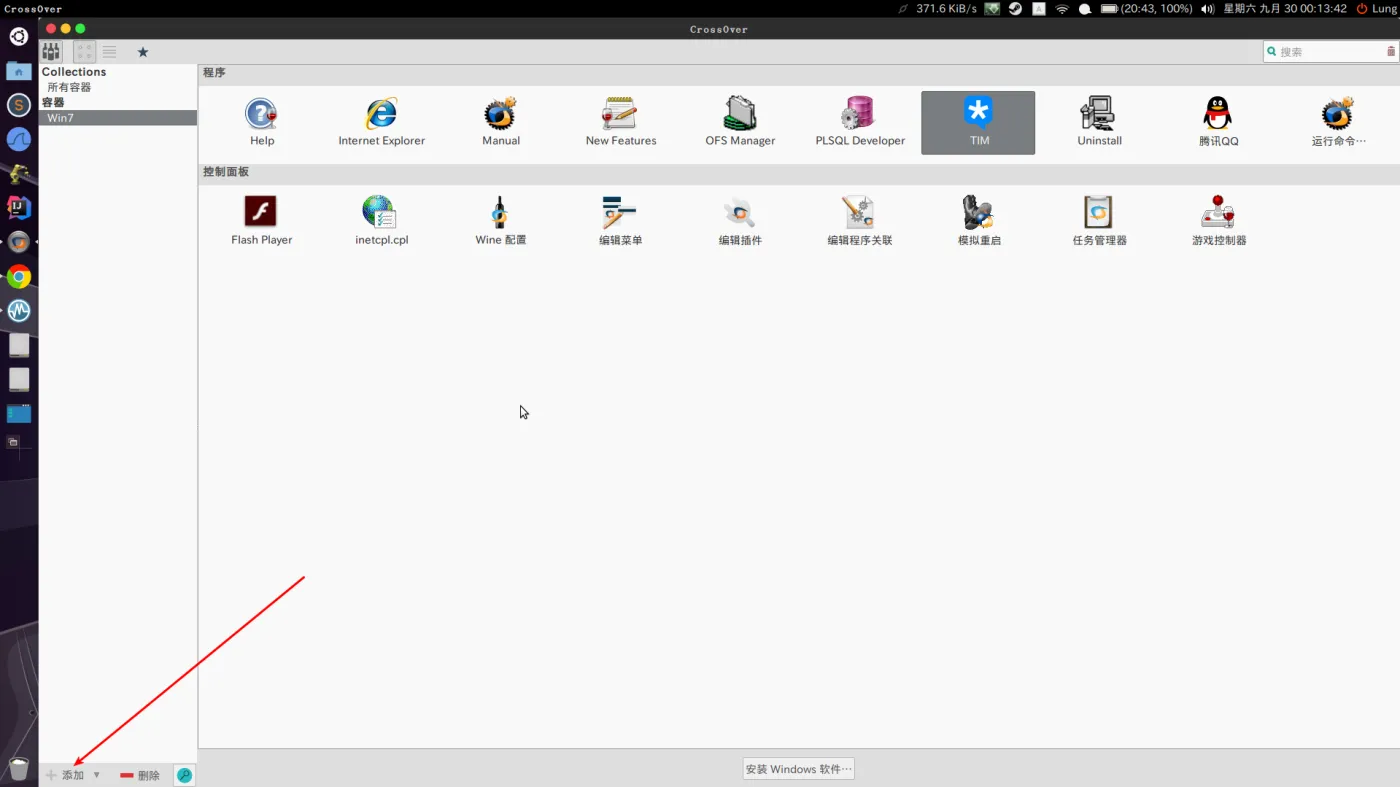This screenshot has width=1400, height=787.
Task: Open the Manual icon
Action: point(500,122)
